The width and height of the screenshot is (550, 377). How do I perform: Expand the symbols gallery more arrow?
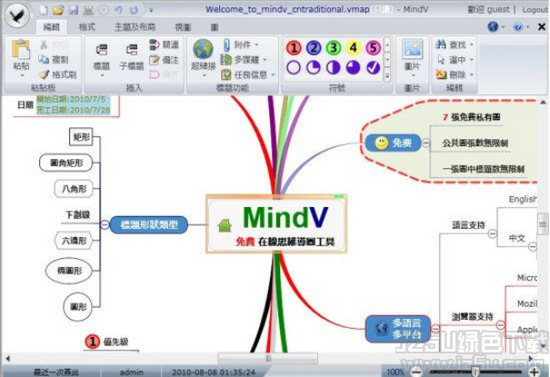[387, 75]
